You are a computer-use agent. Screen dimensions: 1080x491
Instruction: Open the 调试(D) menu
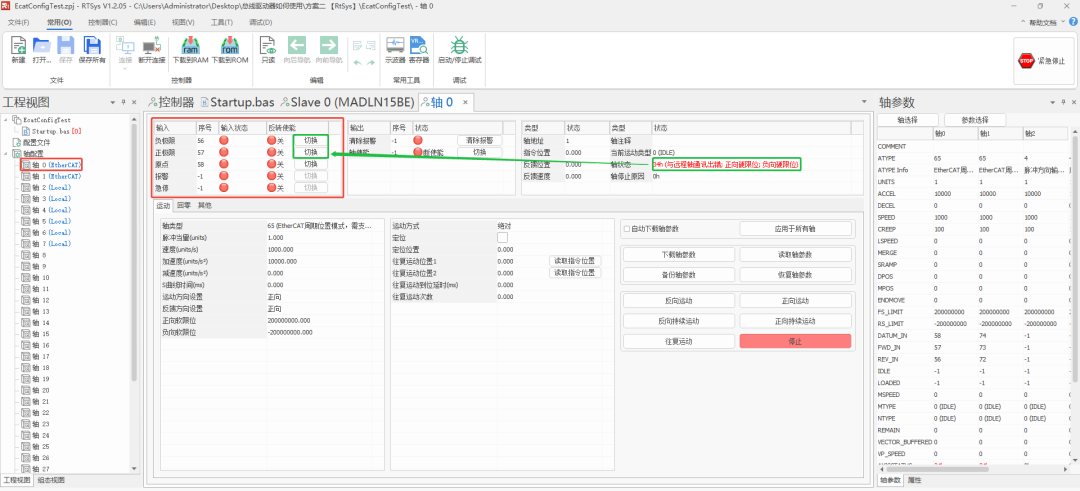(260, 22)
